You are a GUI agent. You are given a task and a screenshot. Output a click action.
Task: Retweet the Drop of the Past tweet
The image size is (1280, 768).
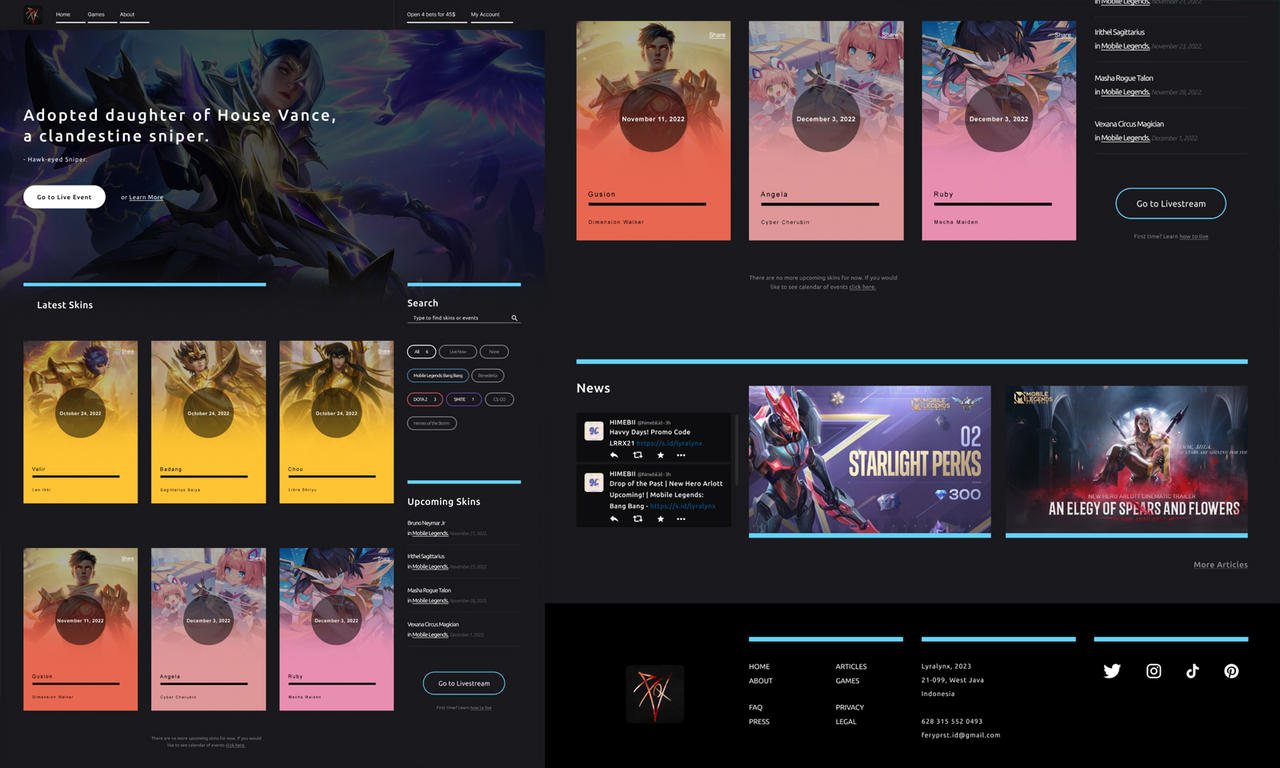point(637,519)
